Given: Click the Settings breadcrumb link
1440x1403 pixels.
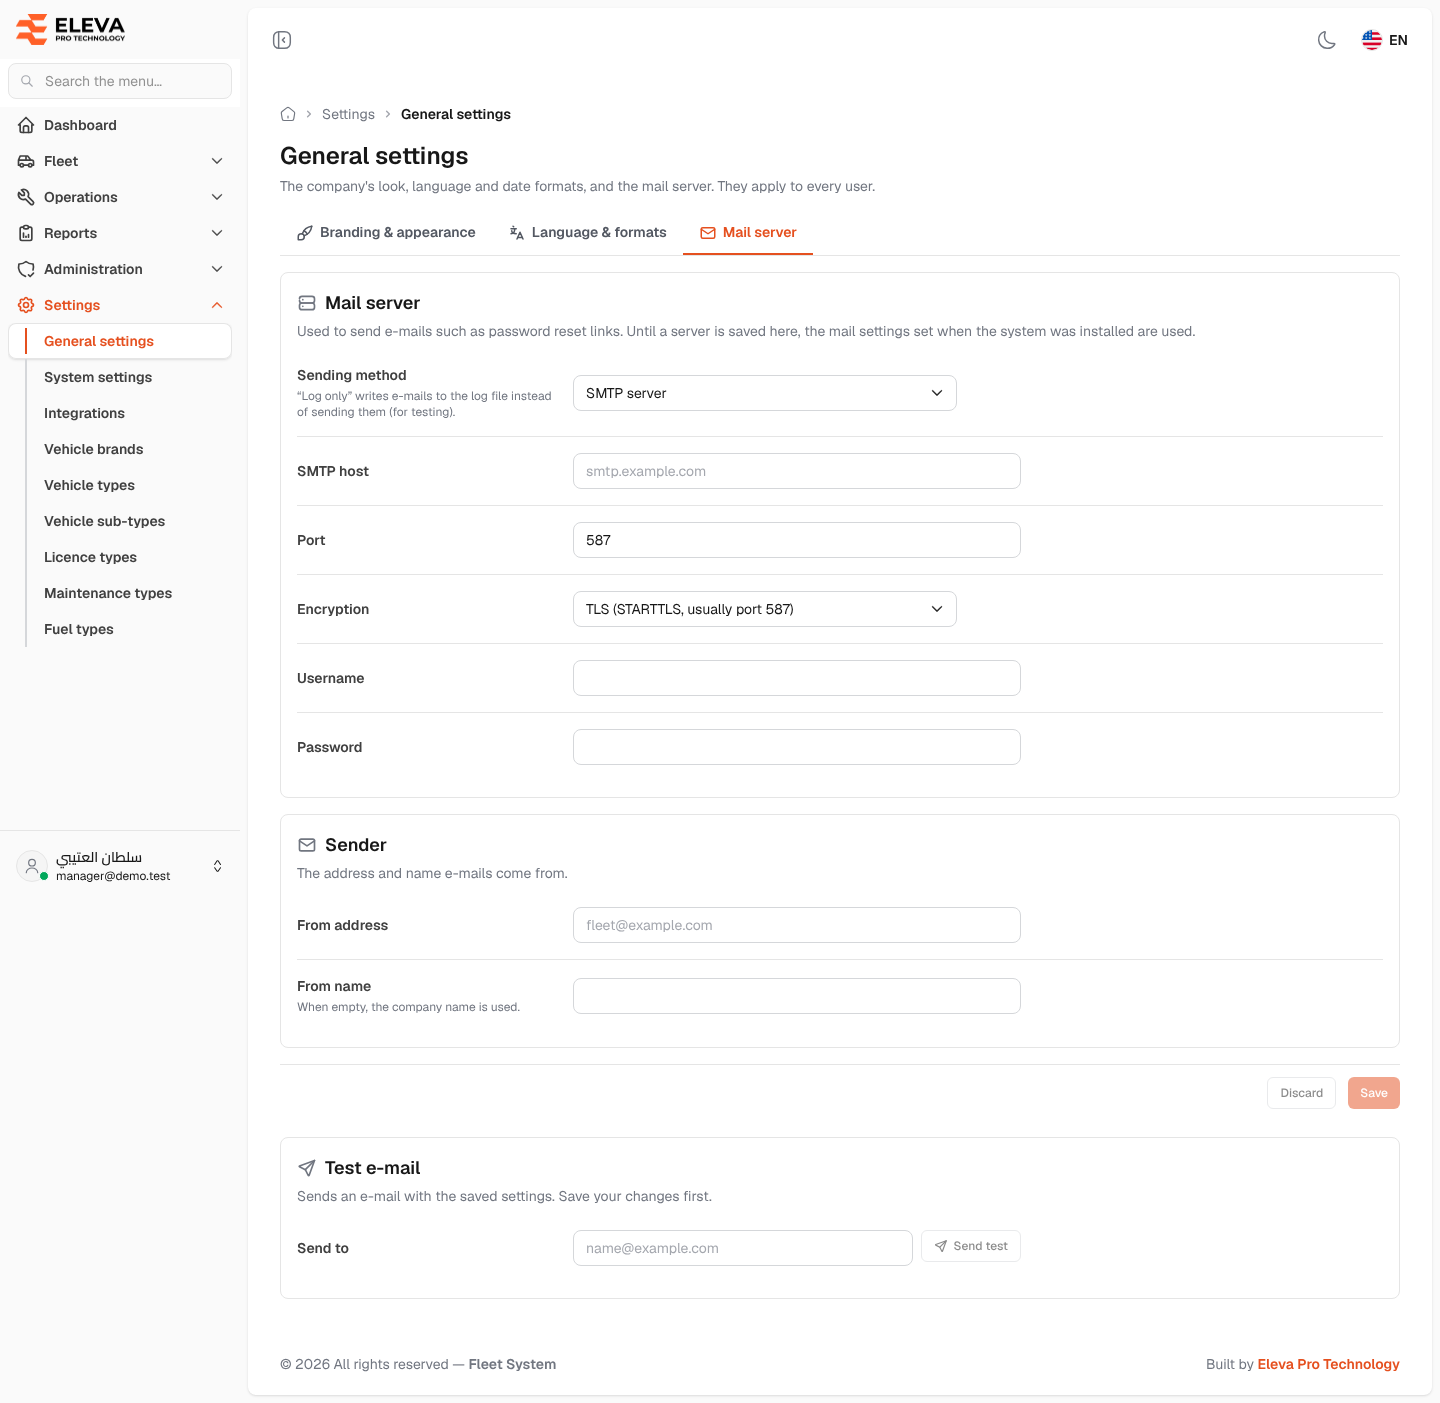Looking at the screenshot, I should pos(348,114).
